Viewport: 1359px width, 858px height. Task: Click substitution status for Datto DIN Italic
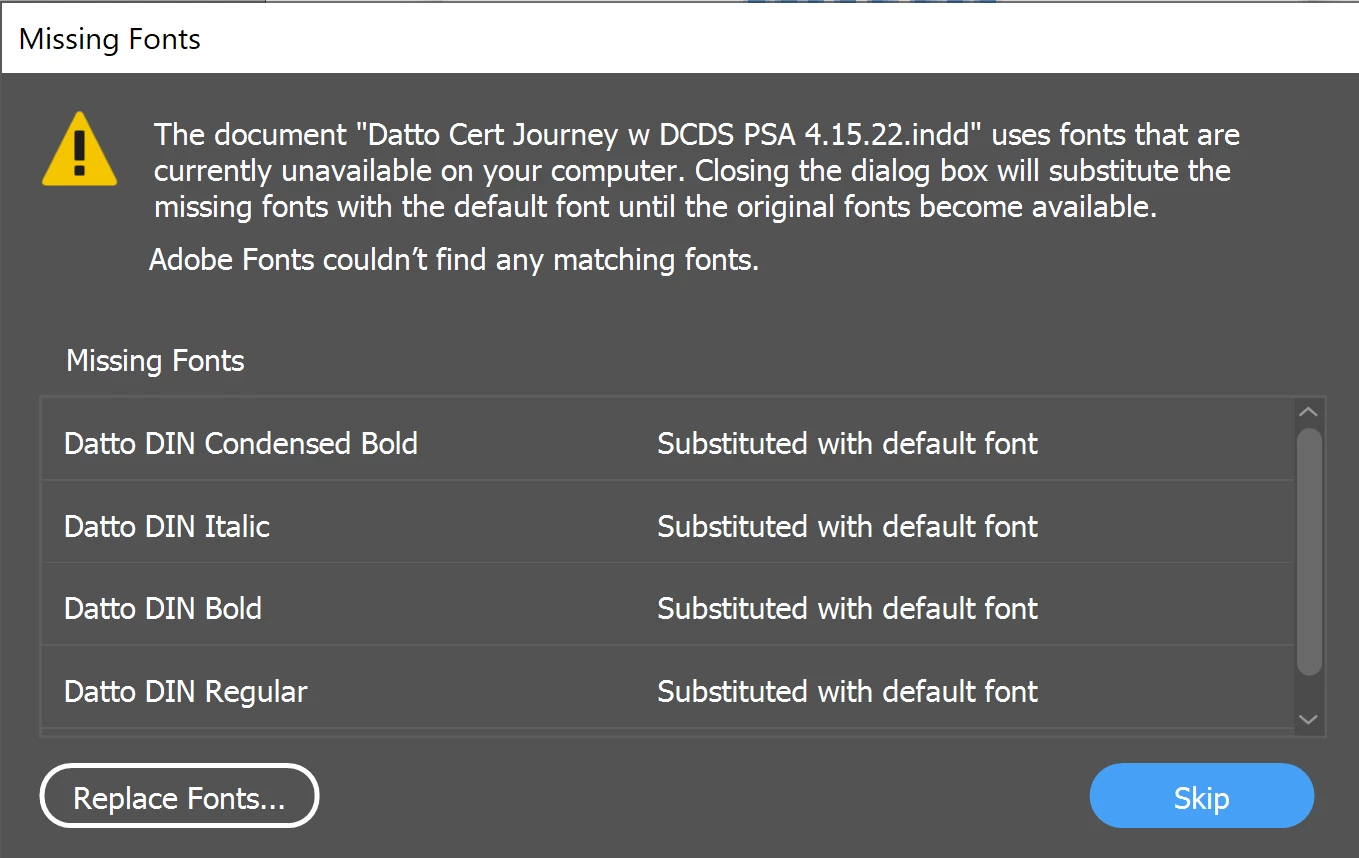click(x=847, y=526)
